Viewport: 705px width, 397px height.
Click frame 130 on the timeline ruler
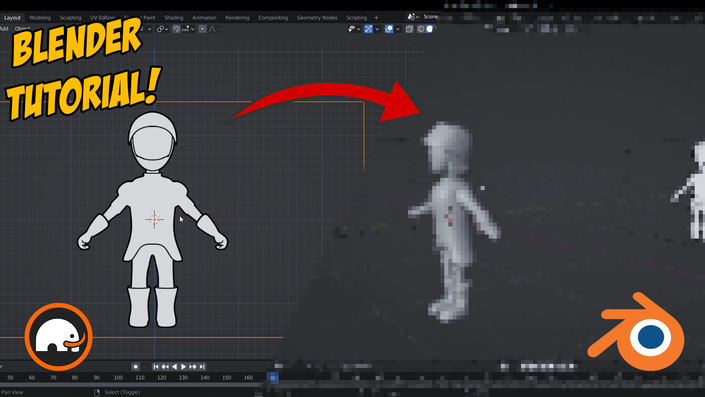coord(183,378)
